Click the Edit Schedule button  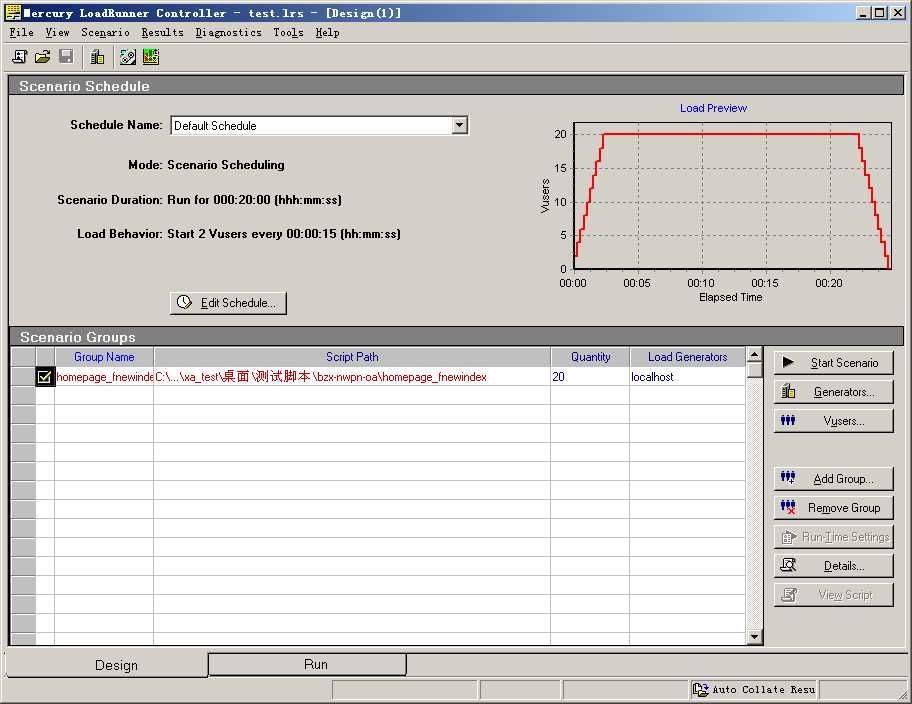228,303
